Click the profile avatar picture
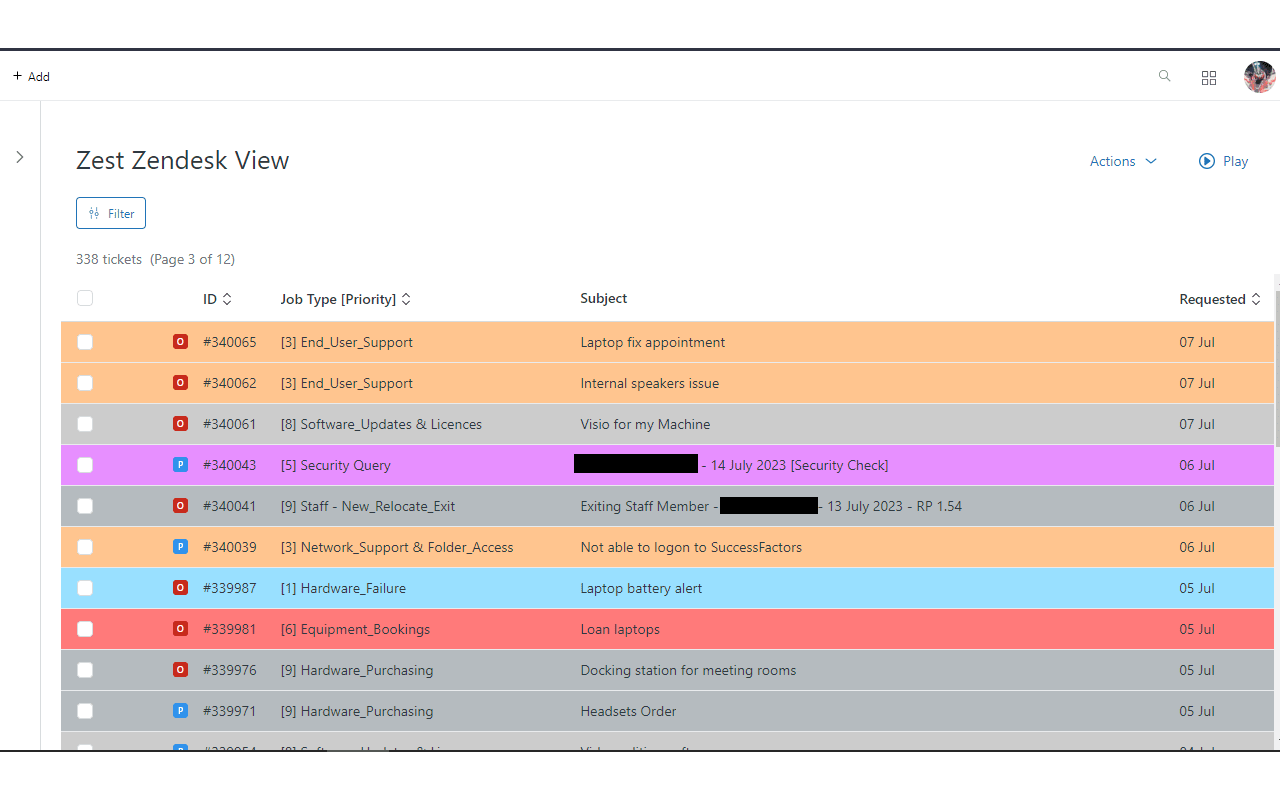This screenshot has width=1280, height=800. pyautogui.click(x=1259, y=76)
